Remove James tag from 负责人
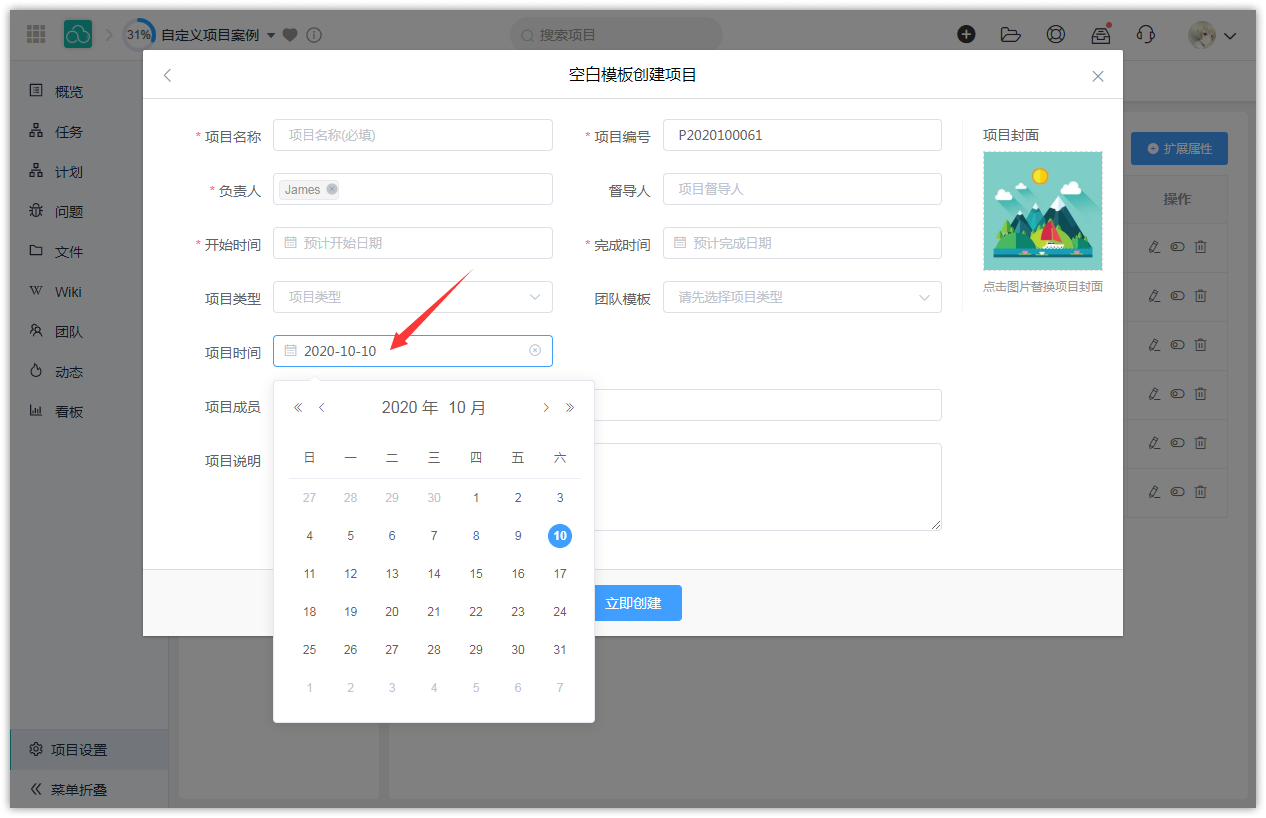This screenshot has width=1266, height=818. (x=332, y=189)
